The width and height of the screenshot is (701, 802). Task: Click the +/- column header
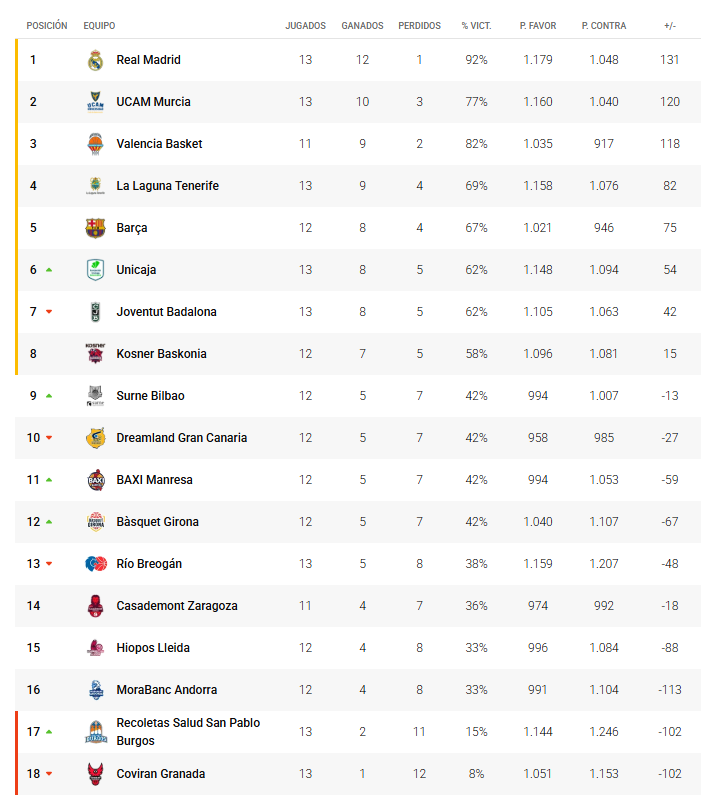[x=669, y=24]
